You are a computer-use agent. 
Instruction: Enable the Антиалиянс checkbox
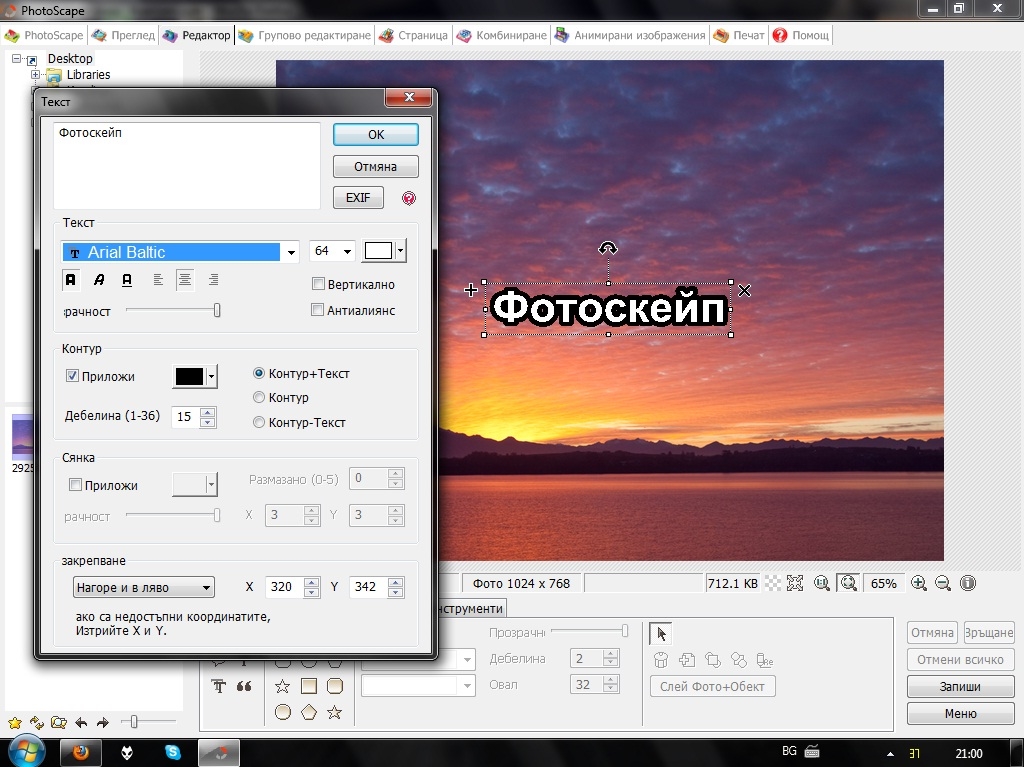tap(317, 310)
